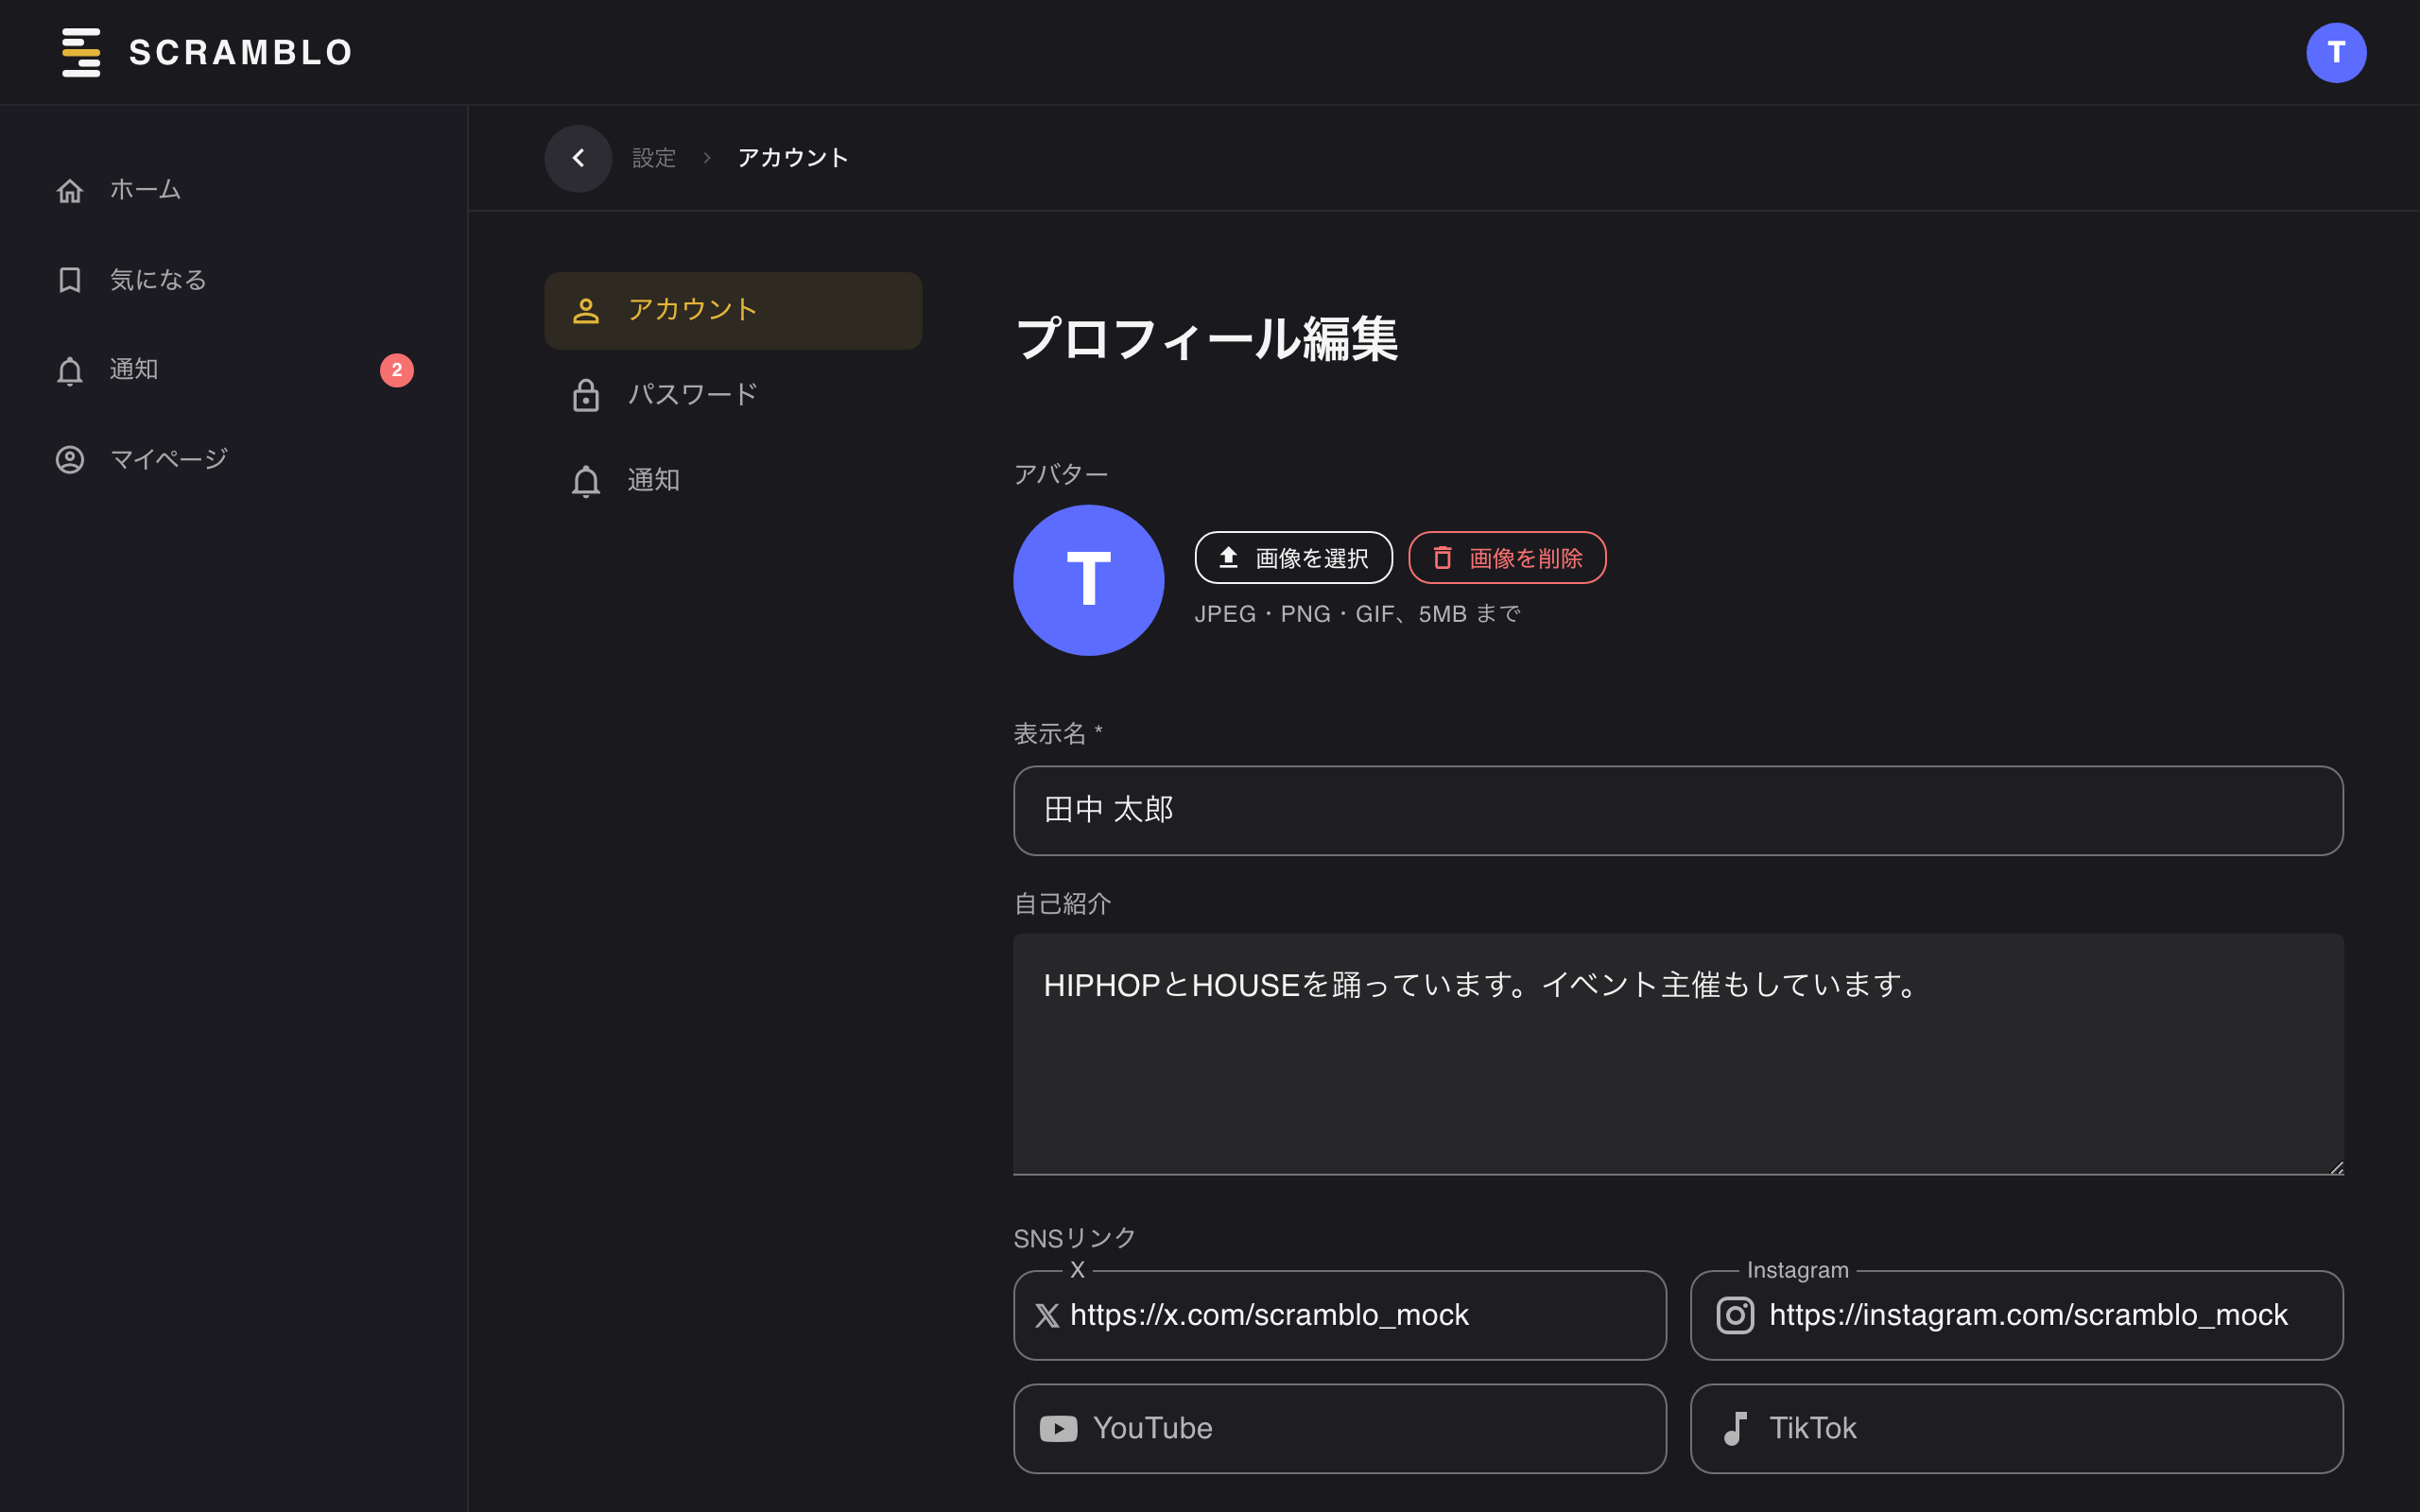Click the X logo in the link field

(x=1047, y=1315)
